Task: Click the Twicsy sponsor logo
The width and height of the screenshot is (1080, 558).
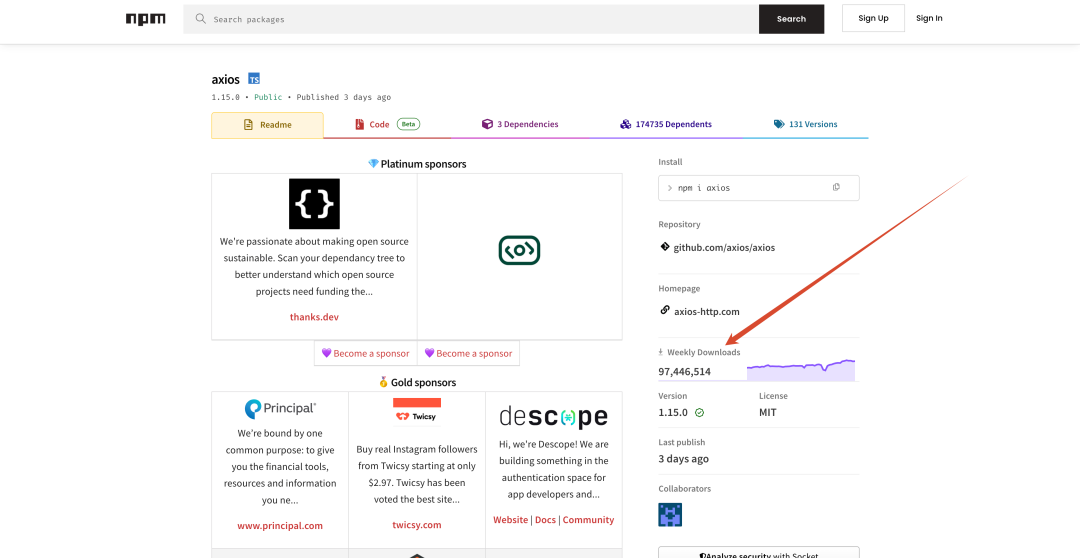Action: pyautogui.click(x=417, y=411)
